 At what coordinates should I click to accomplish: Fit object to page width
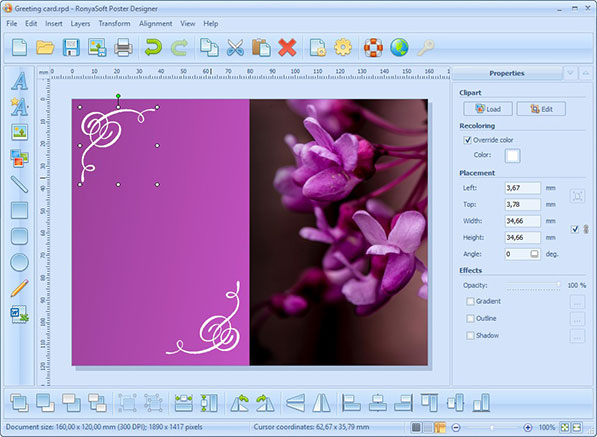pyautogui.click(x=184, y=403)
